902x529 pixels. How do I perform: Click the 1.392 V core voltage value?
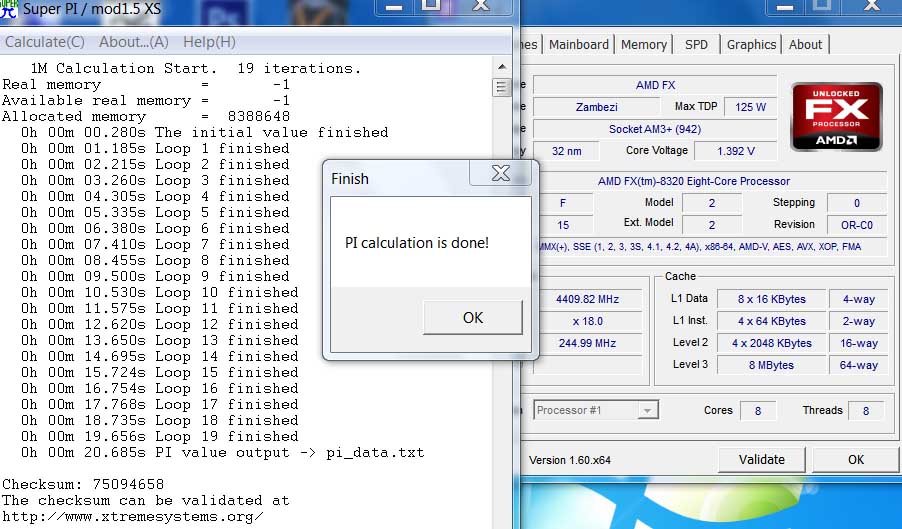(x=736, y=151)
